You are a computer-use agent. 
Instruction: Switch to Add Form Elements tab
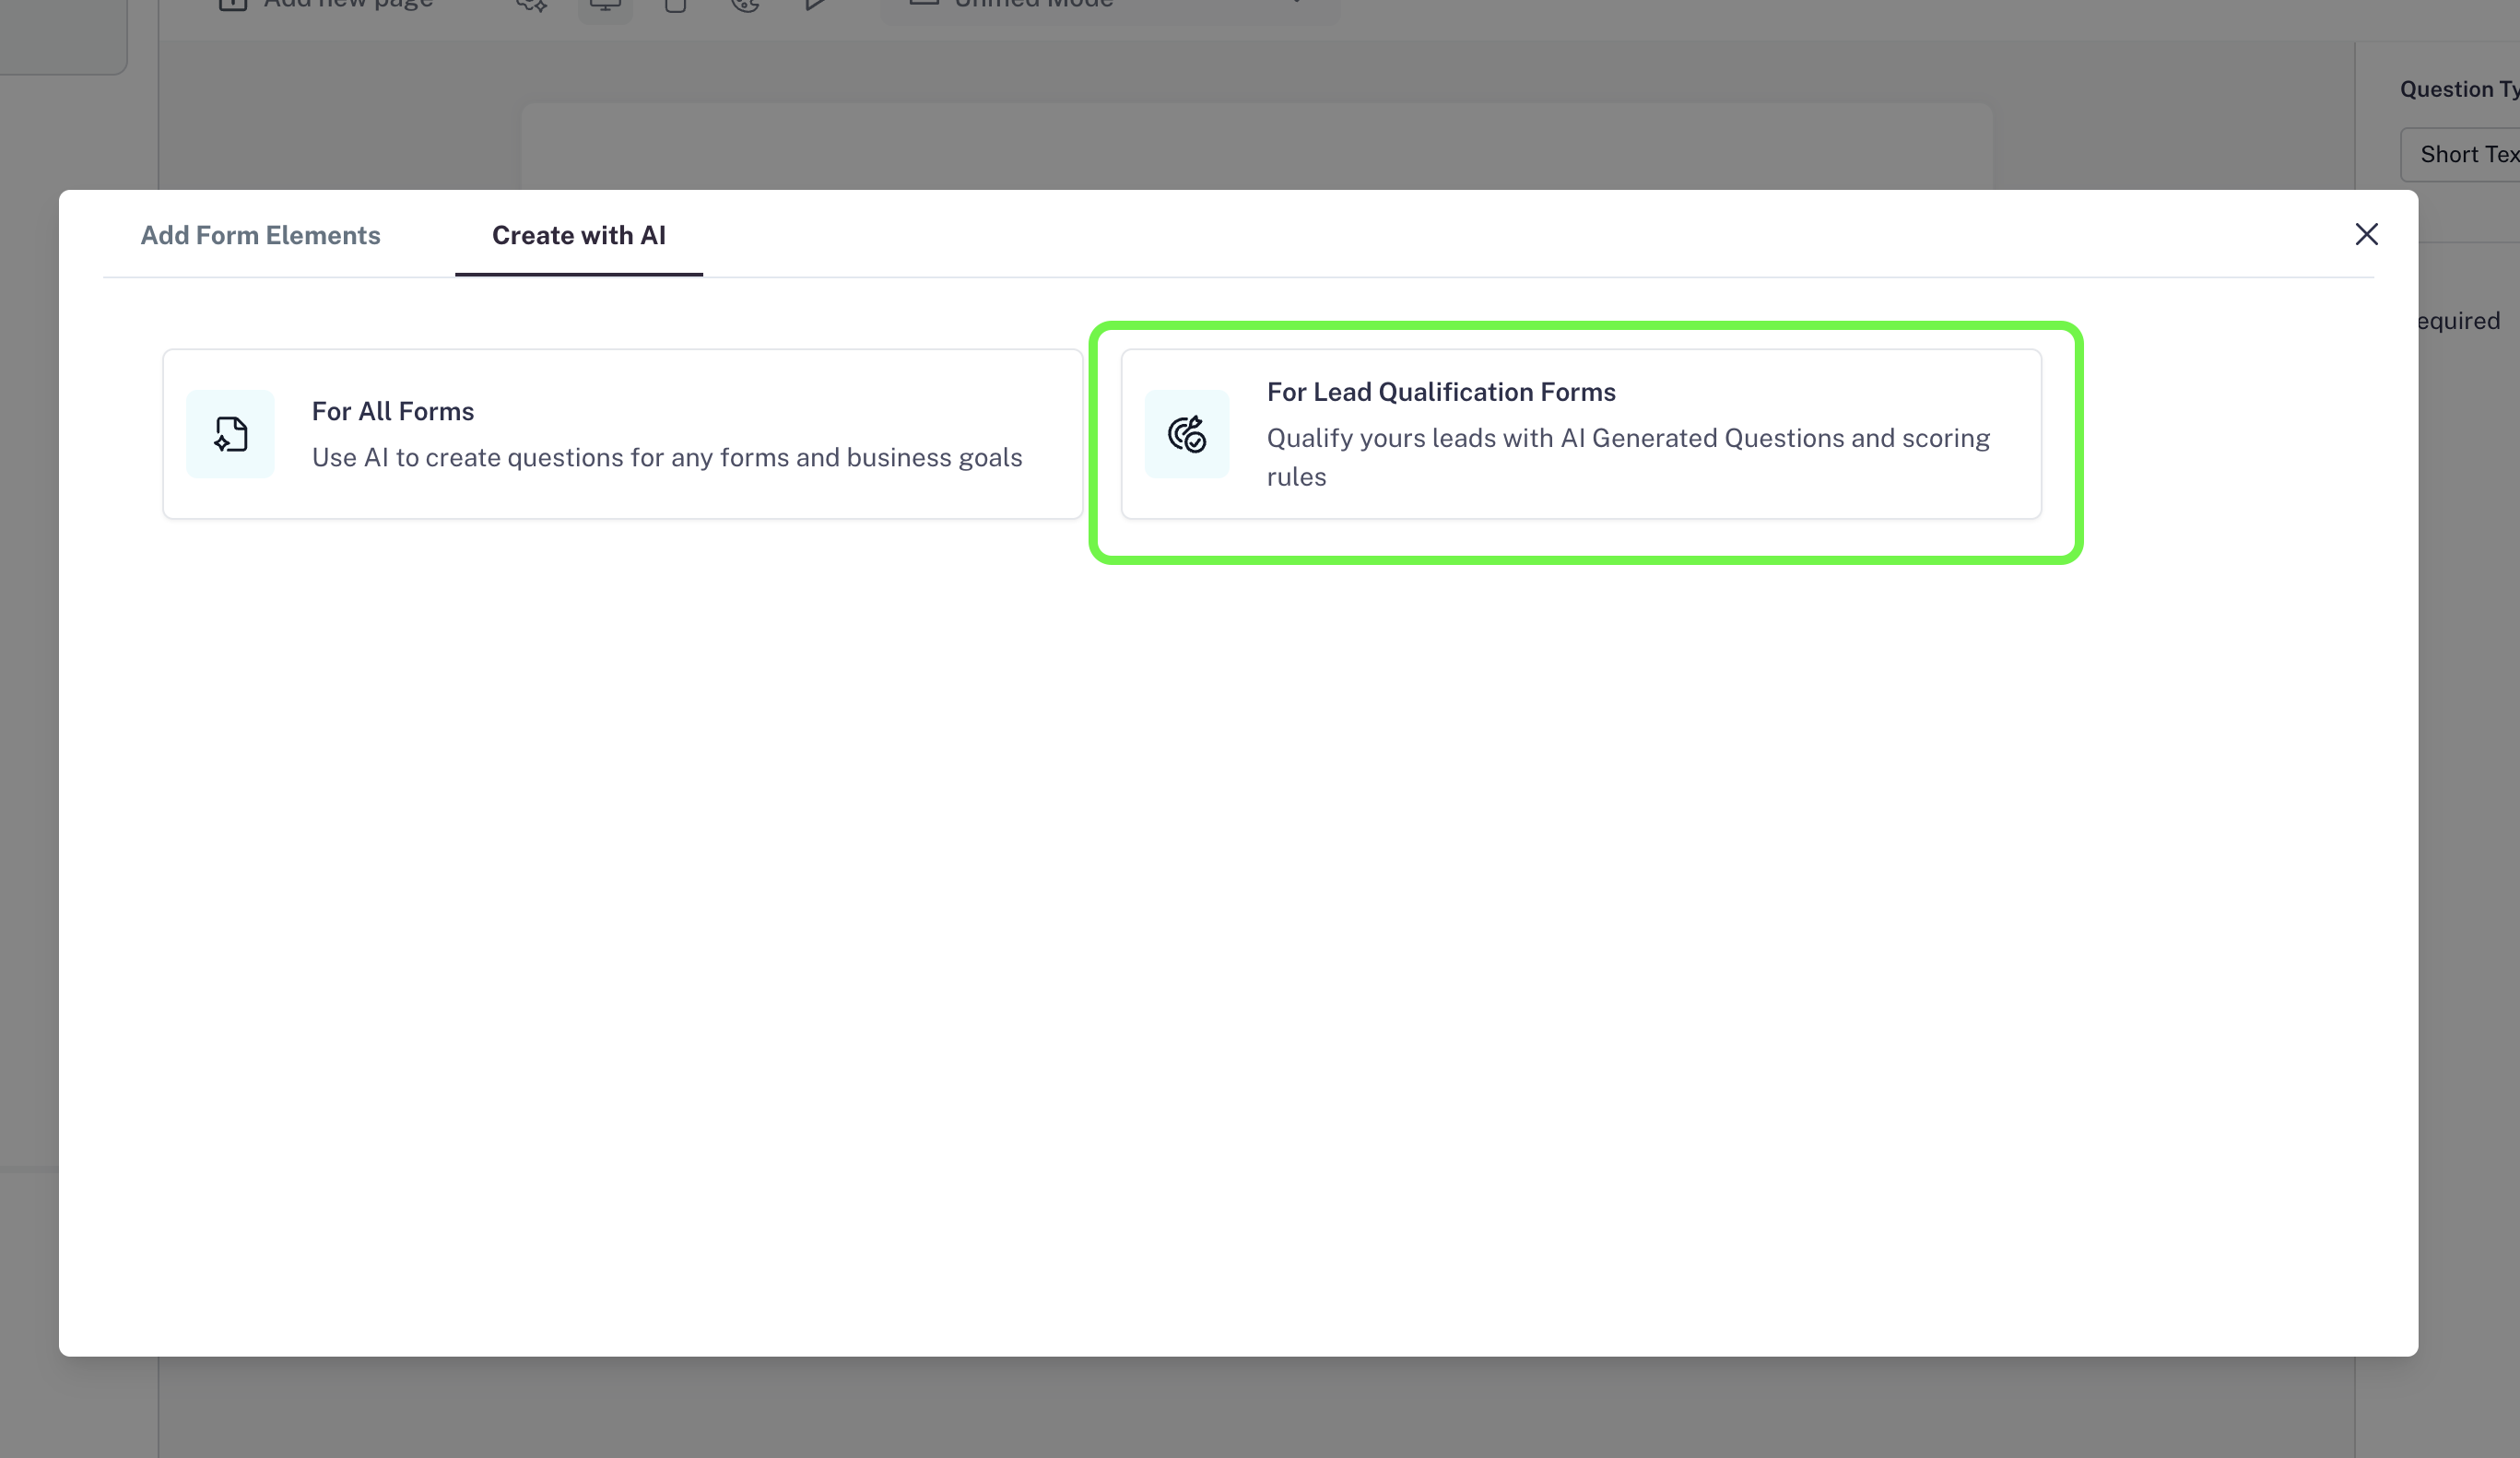[x=260, y=235]
